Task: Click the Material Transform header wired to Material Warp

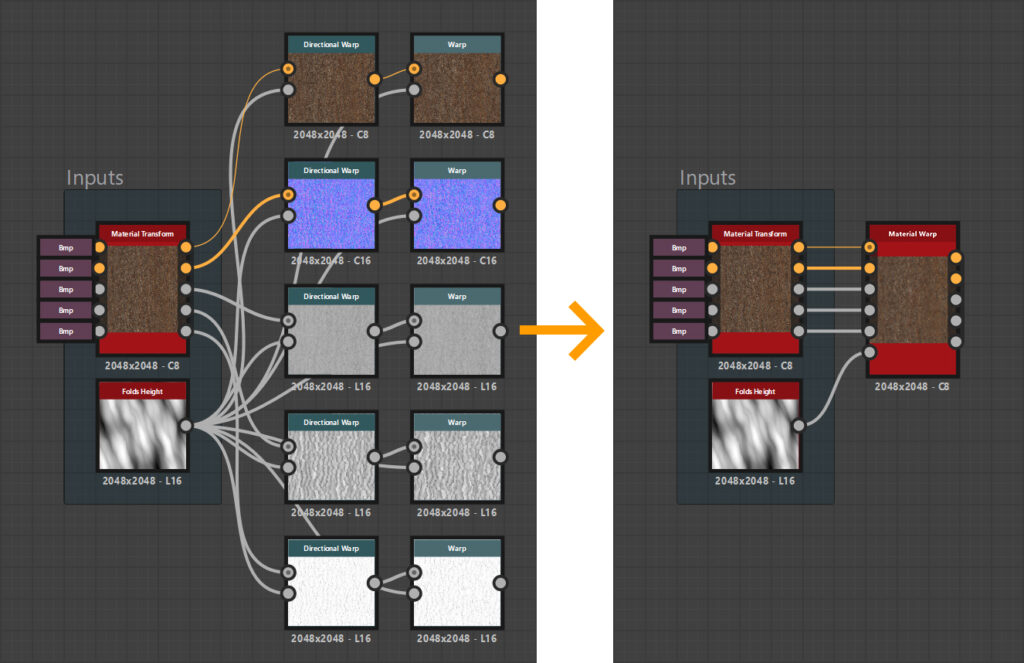Action: (755, 234)
